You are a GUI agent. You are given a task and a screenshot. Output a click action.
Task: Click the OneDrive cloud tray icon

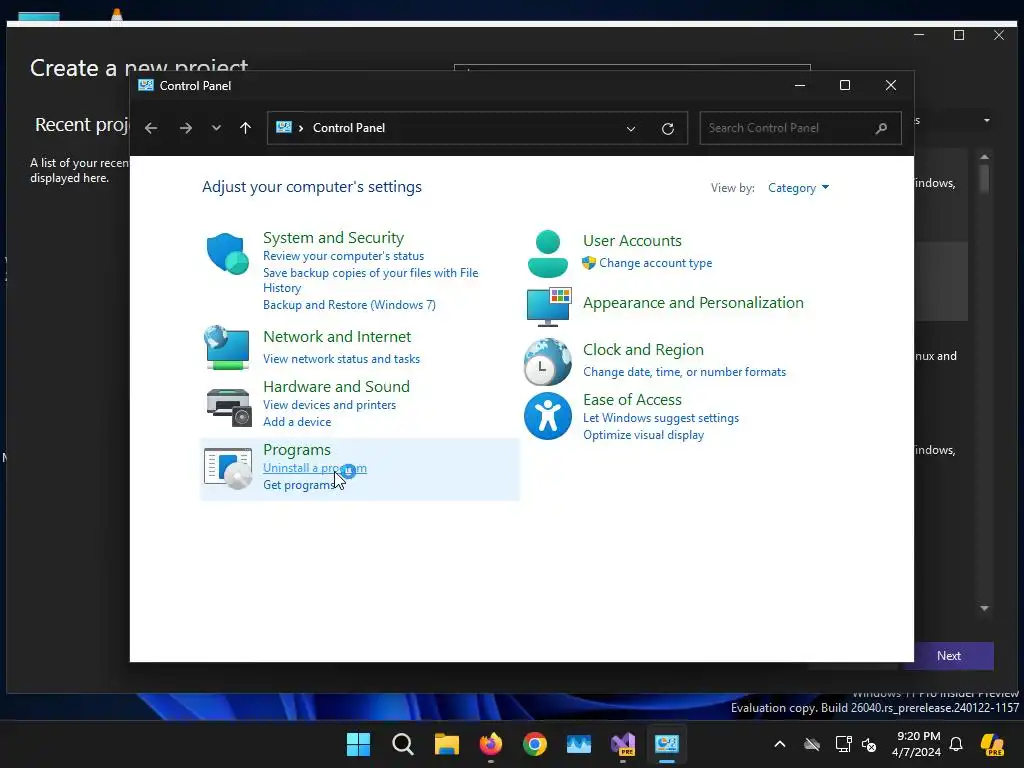coord(812,744)
